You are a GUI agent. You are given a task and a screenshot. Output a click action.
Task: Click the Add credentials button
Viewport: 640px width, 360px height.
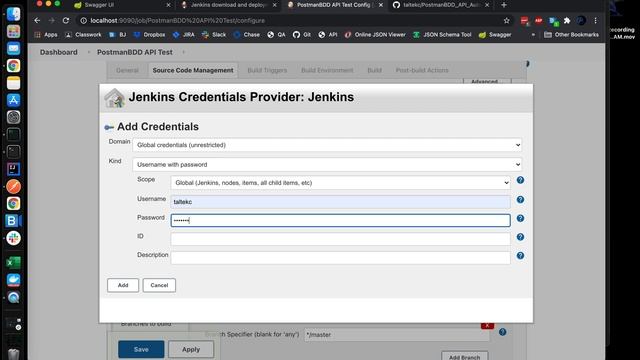tap(123, 285)
